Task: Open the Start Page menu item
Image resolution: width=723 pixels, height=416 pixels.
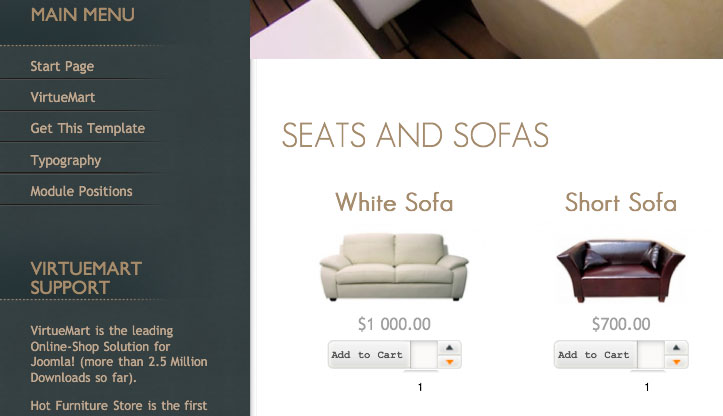Action: click(x=62, y=66)
